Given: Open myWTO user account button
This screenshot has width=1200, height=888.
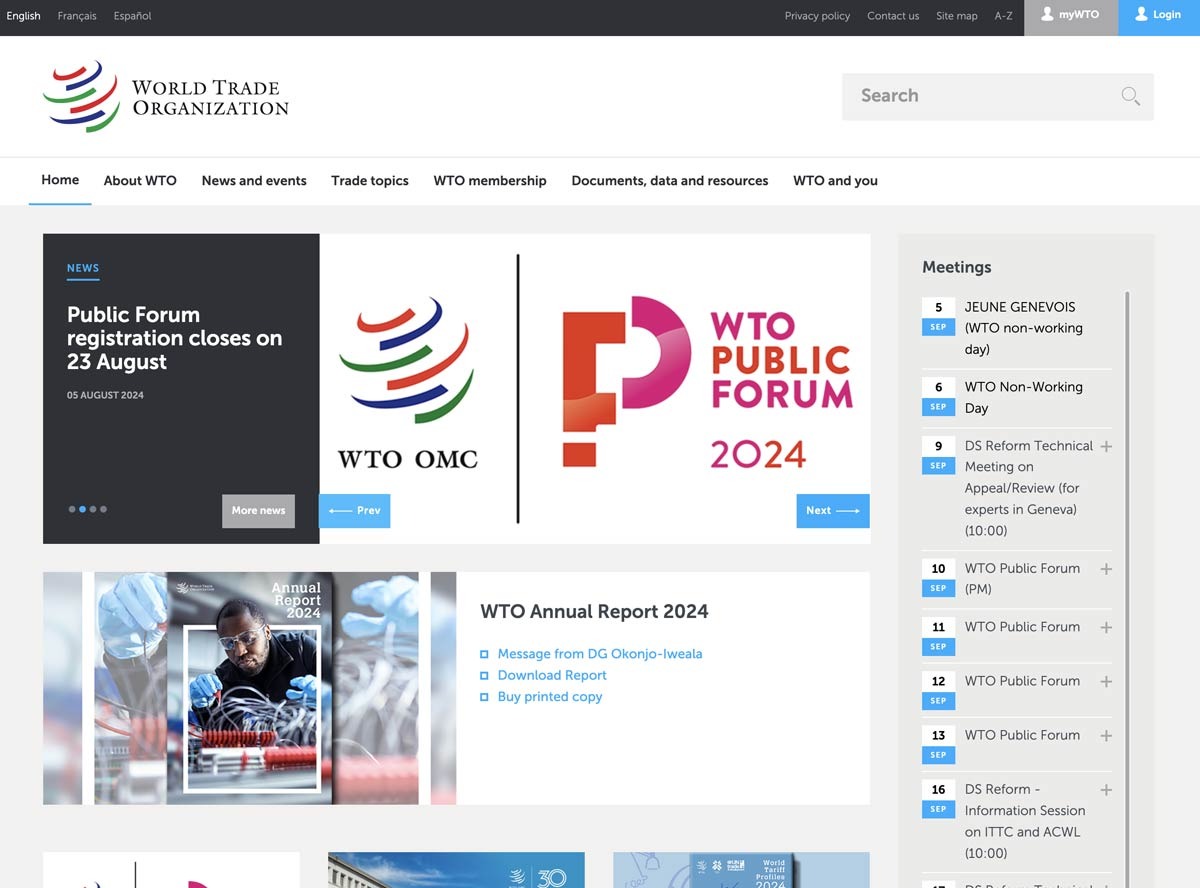Looking at the screenshot, I should (x=1070, y=16).
